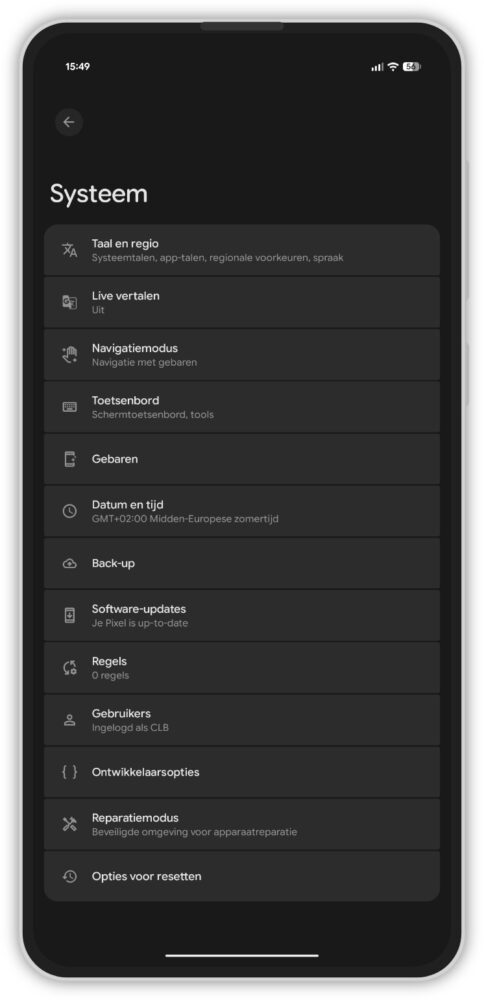
Task: Tap the bottom navigation gesture bar
Action: pyautogui.click(x=242, y=955)
